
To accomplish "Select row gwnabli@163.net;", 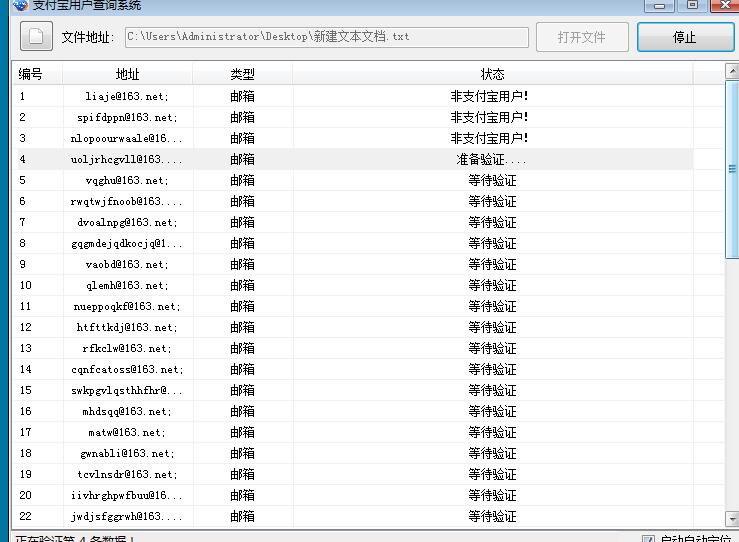I will pos(353,453).
